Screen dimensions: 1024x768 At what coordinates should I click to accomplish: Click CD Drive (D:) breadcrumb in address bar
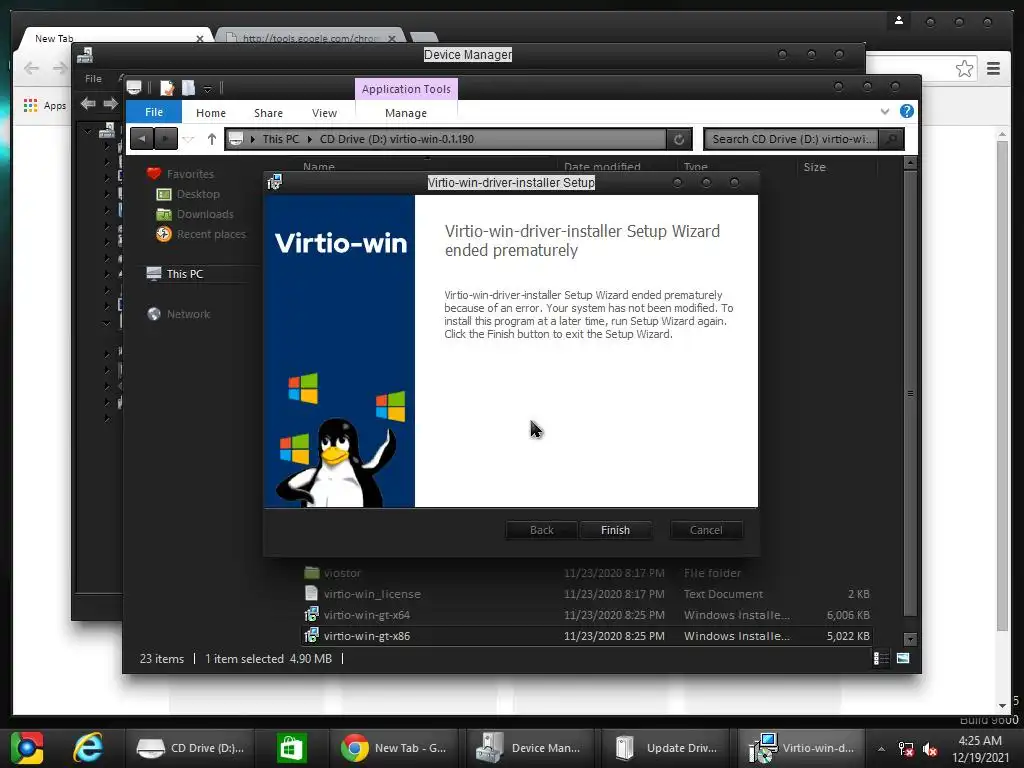[x=396, y=139]
